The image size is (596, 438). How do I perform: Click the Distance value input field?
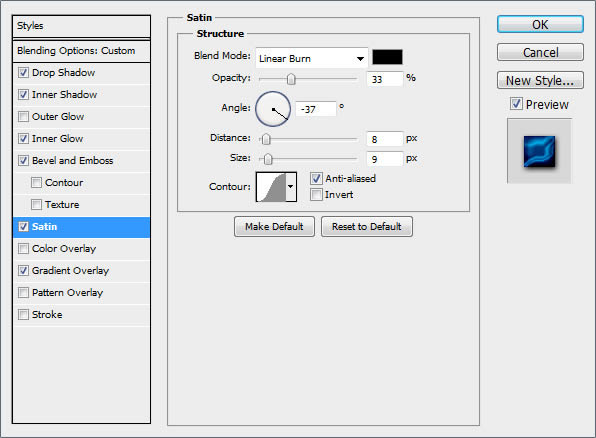click(384, 139)
